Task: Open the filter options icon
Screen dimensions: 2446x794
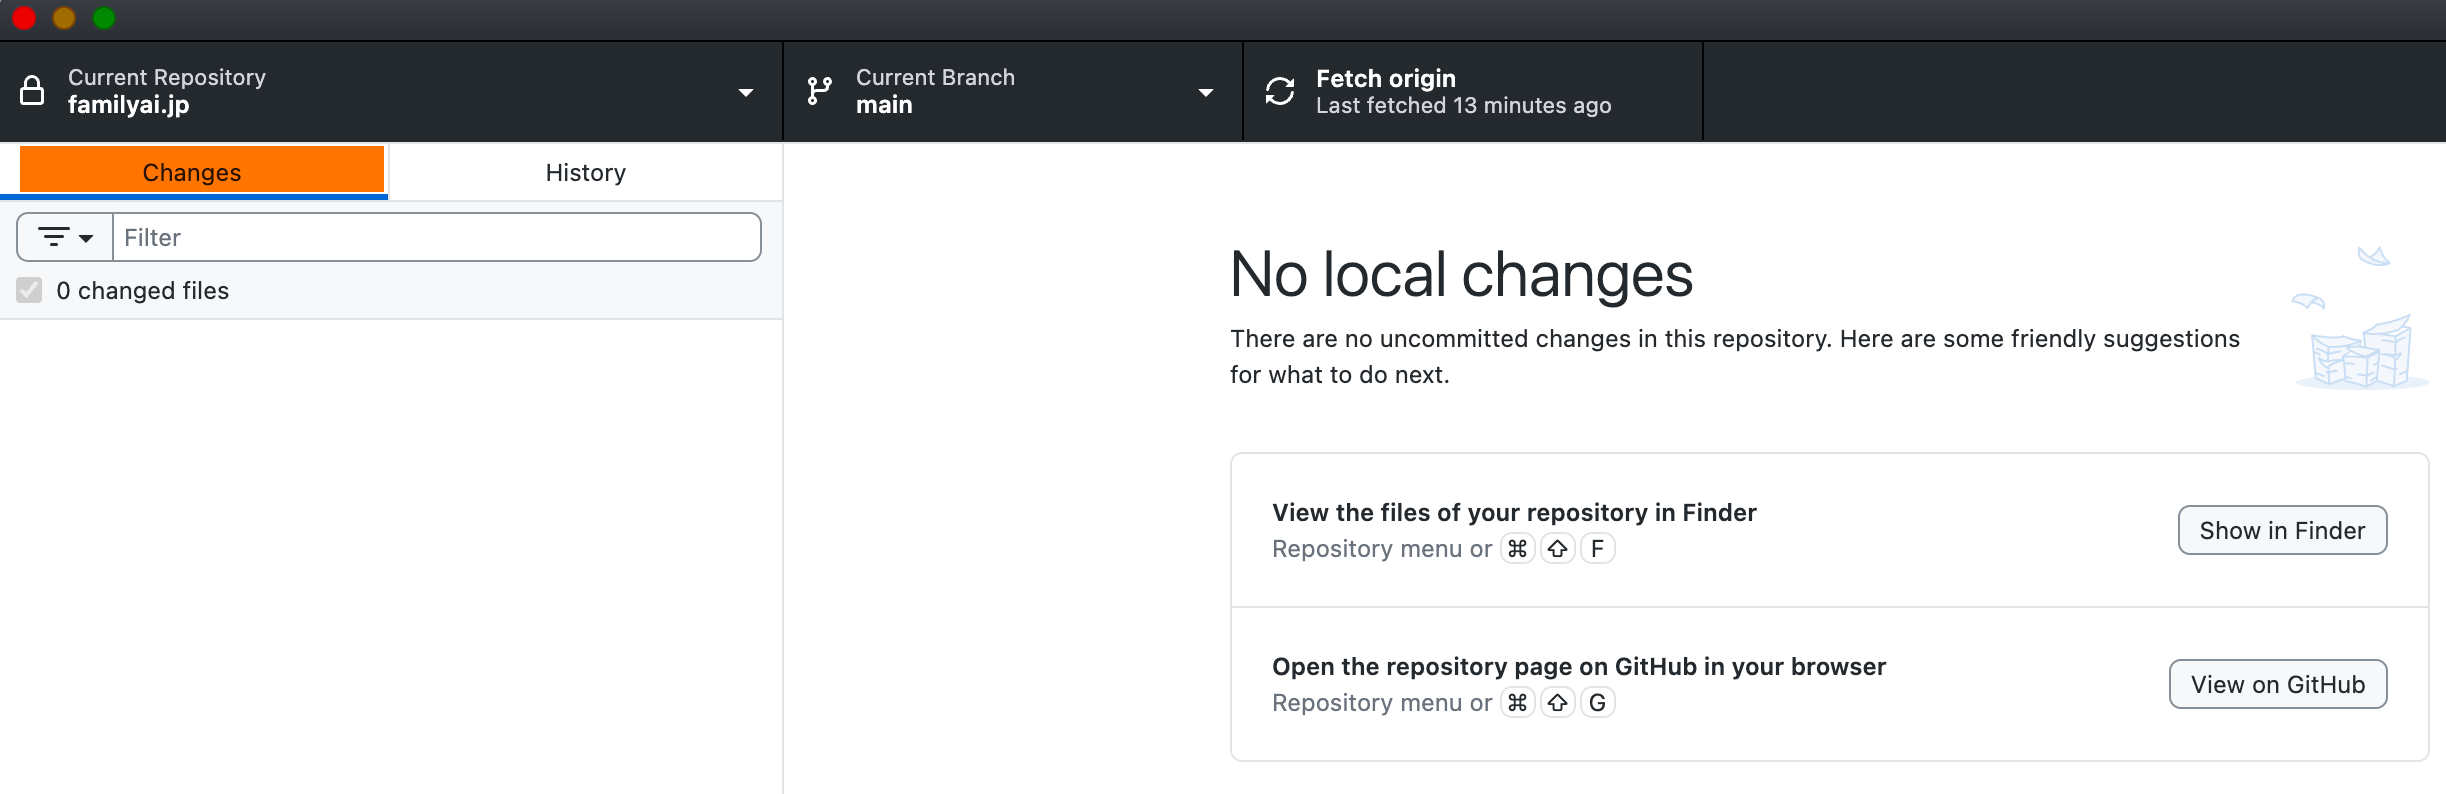Action: point(53,237)
